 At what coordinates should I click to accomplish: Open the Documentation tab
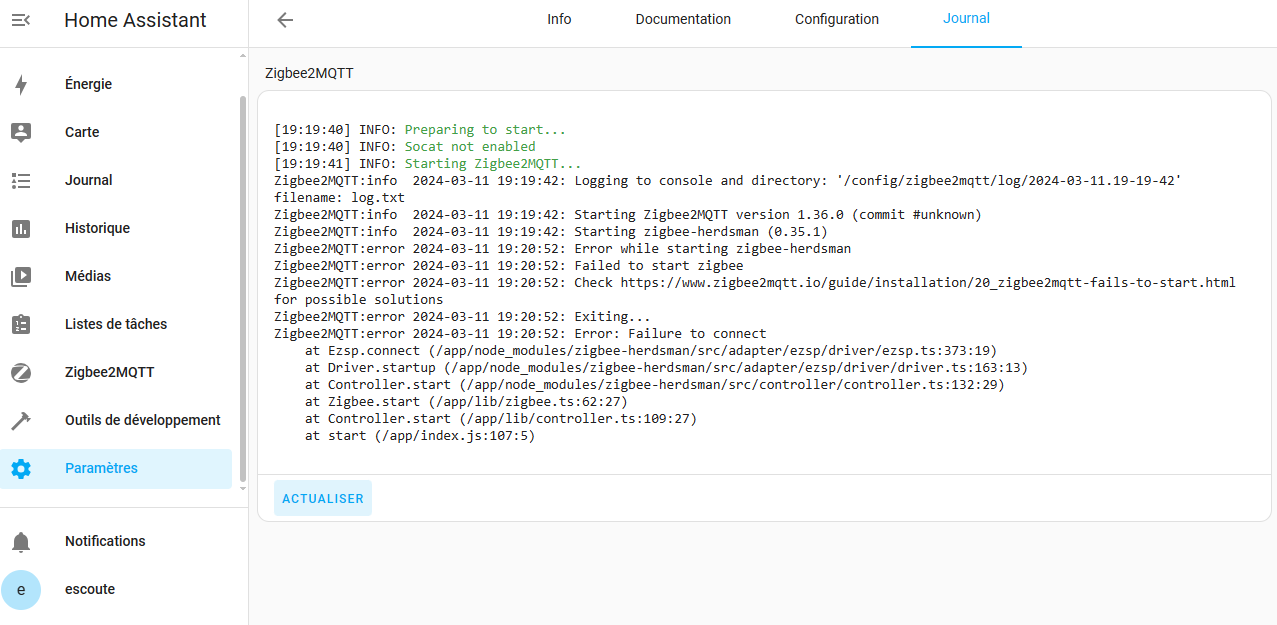(x=683, y=20)
